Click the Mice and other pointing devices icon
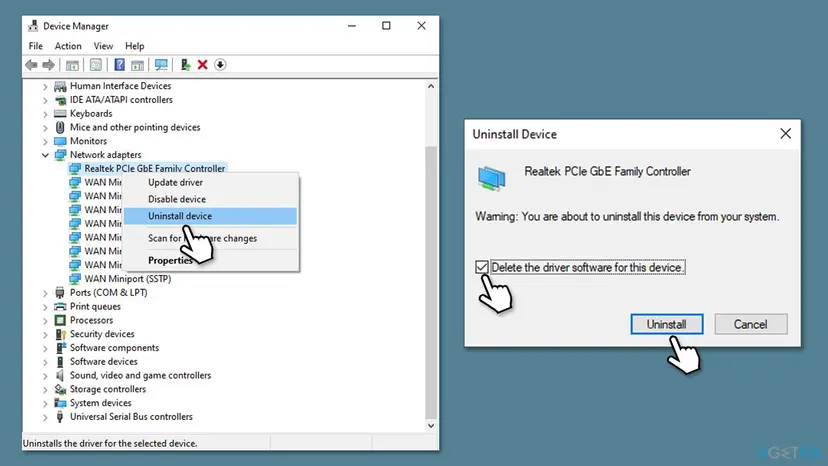The image size is (828, 466). point(60,127)
